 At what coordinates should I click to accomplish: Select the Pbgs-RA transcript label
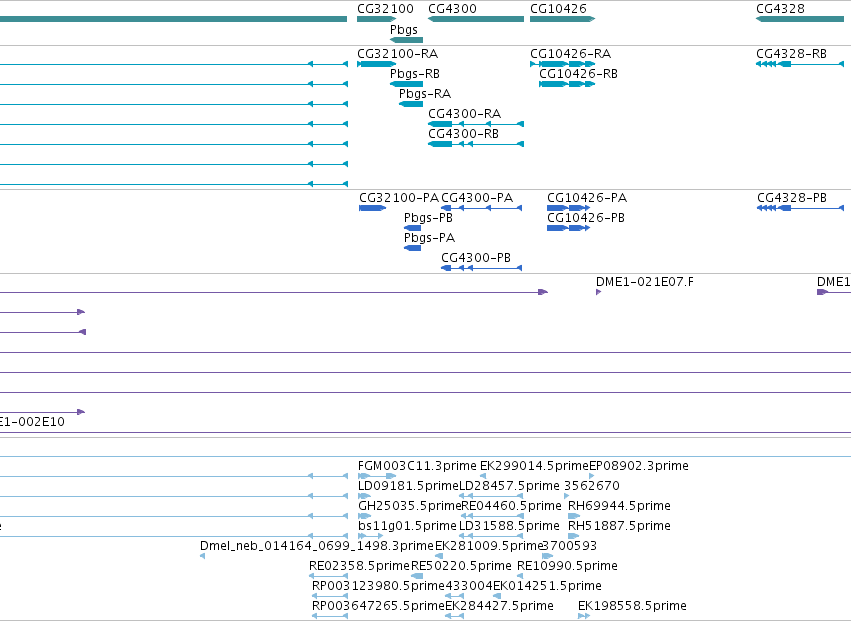pyautogui.click(x=425, y=94)
